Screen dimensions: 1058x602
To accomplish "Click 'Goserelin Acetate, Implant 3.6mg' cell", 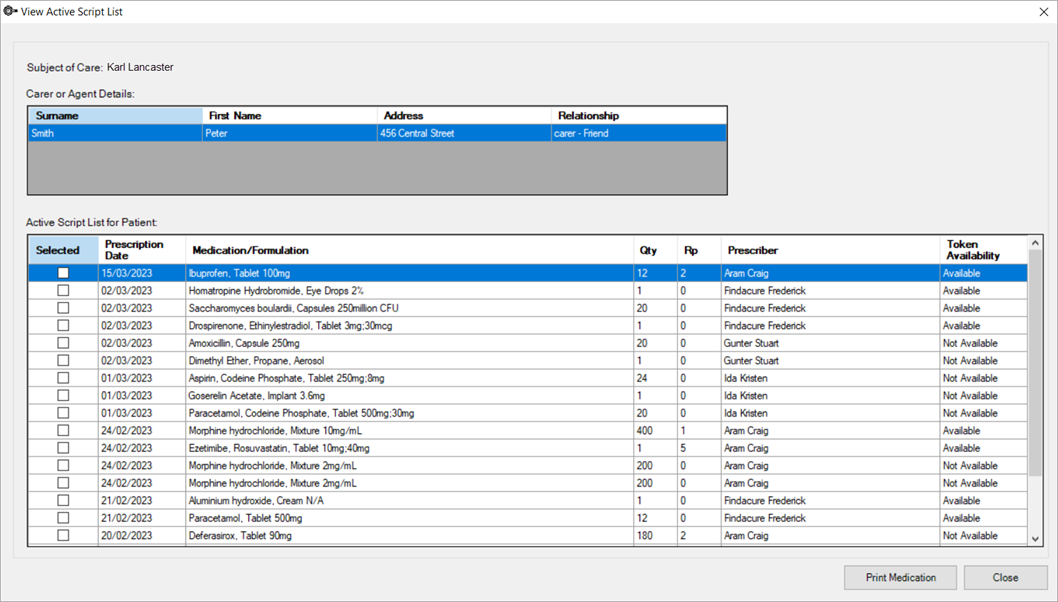I will (410, 395).
